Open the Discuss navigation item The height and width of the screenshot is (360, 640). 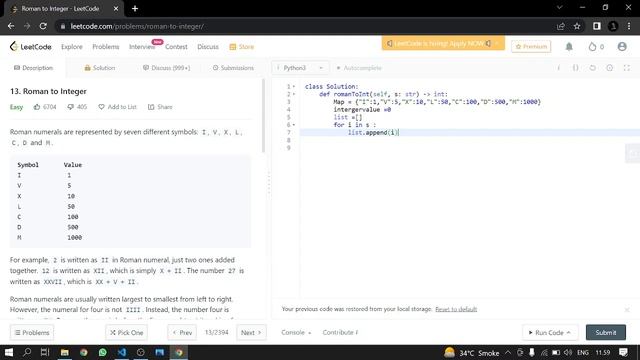click(208, 47)
